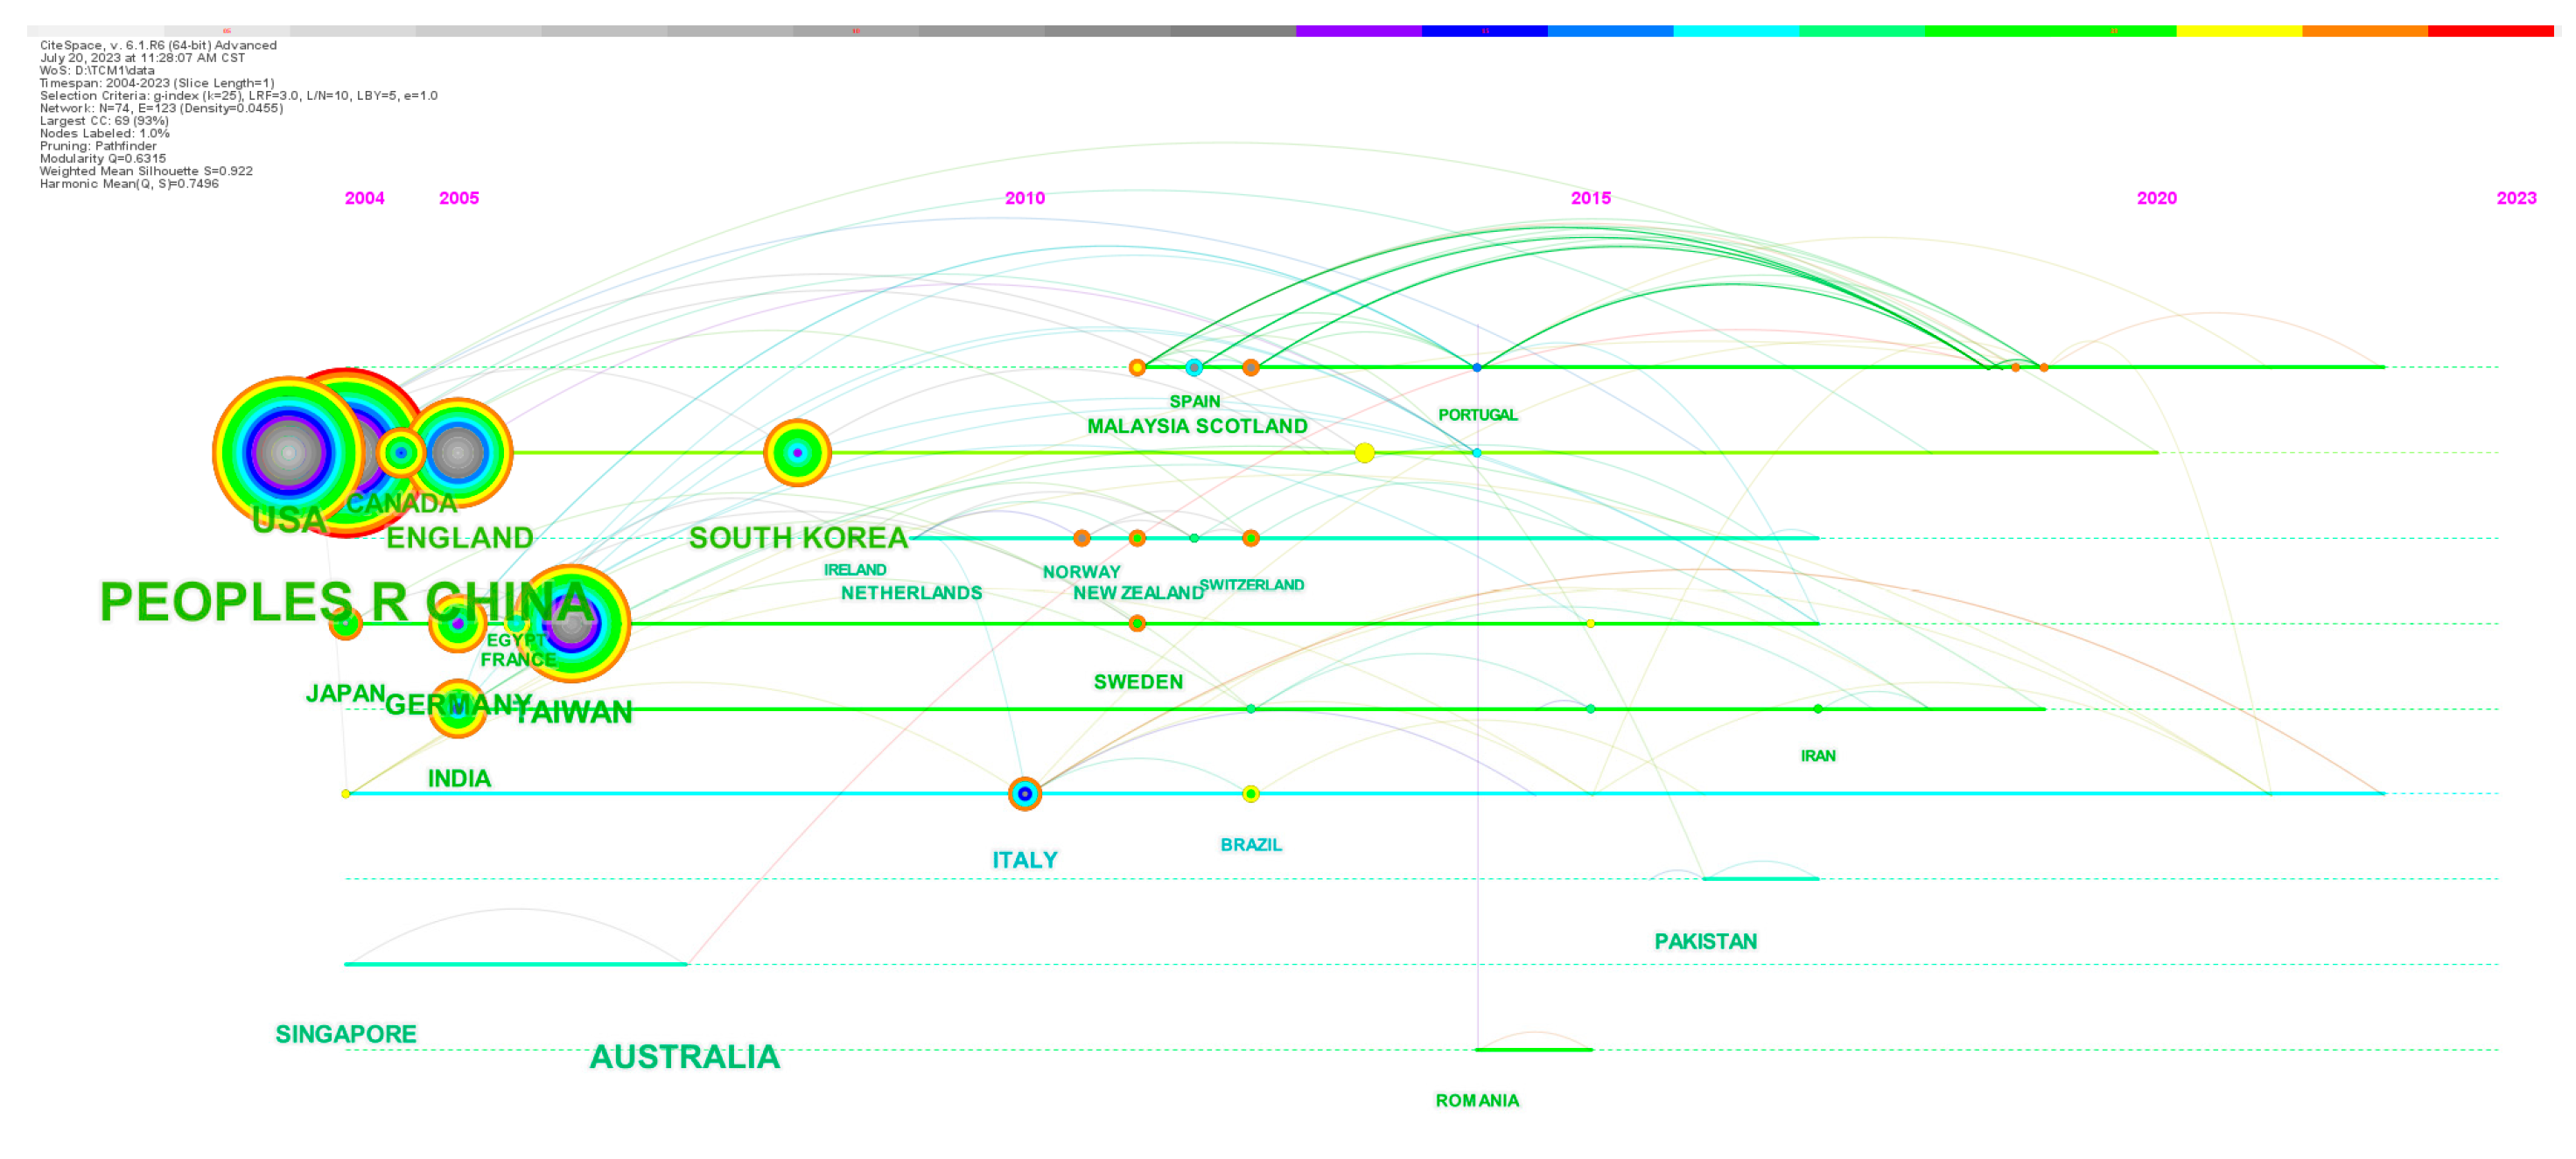Click the cyan Spain node
Viewport: 2576px width, 1159px height.
pos(1194,368)
